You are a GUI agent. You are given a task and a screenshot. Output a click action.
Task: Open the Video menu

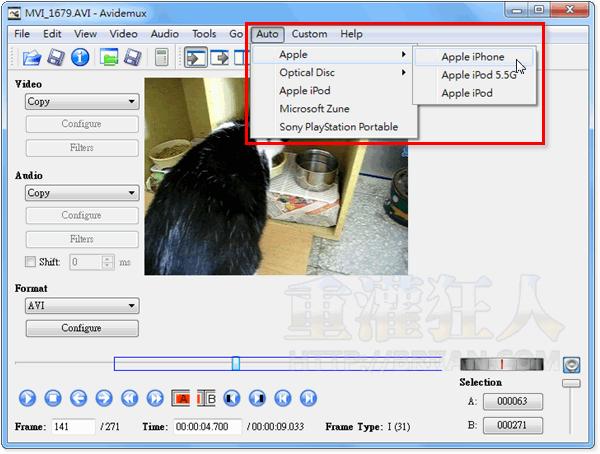123,34
